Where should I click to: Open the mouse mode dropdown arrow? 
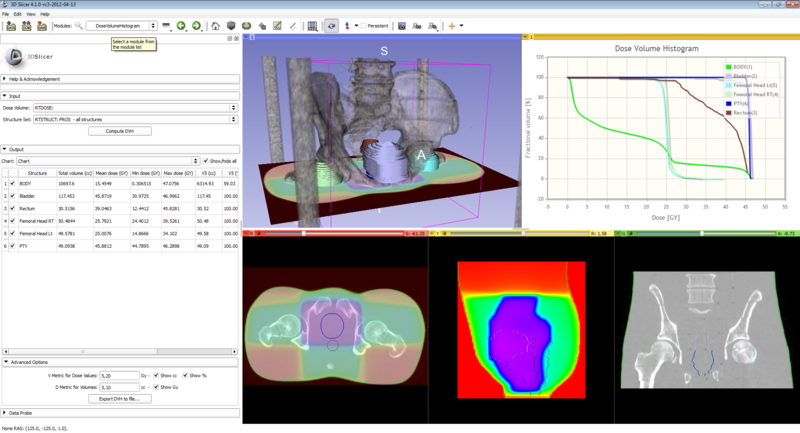coord(356,26)
